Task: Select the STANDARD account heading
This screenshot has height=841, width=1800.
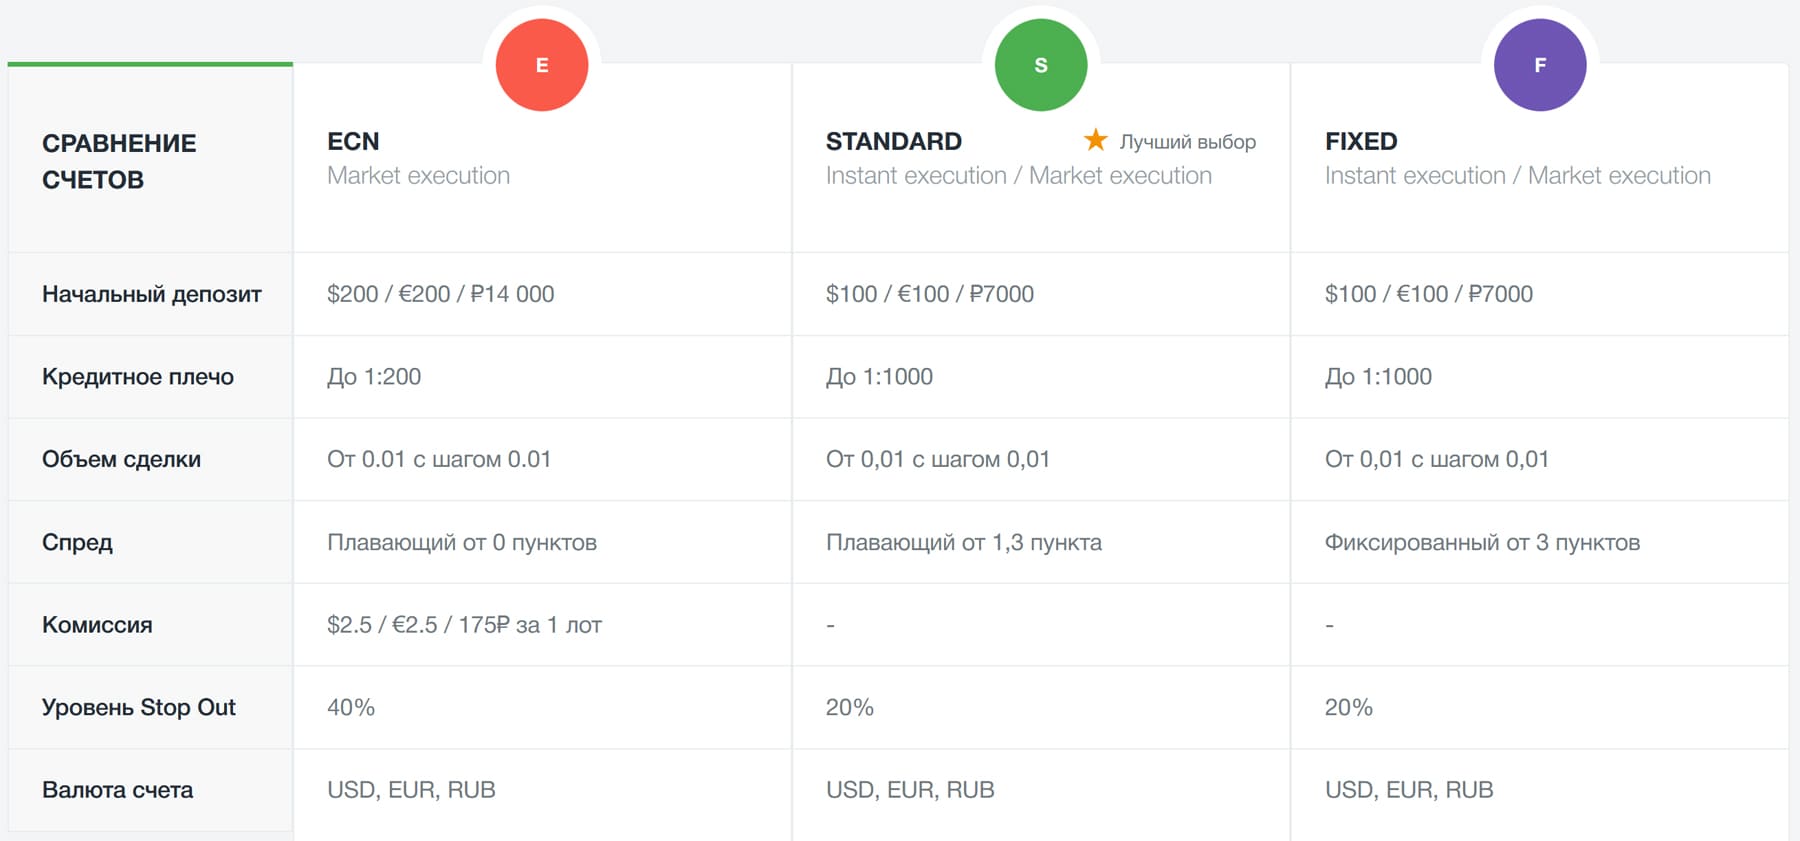Action: pyautogui.click(x=893, y=141)
